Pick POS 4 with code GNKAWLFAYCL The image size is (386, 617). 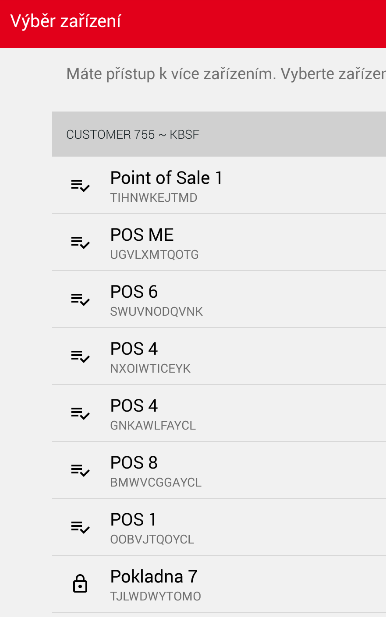coord(219,413)
